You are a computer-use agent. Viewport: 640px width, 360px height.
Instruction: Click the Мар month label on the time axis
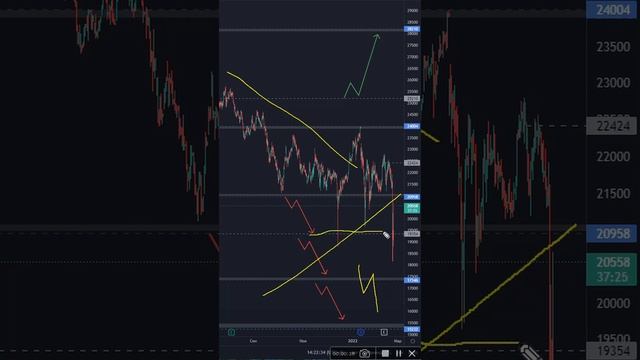coord(398,341)
